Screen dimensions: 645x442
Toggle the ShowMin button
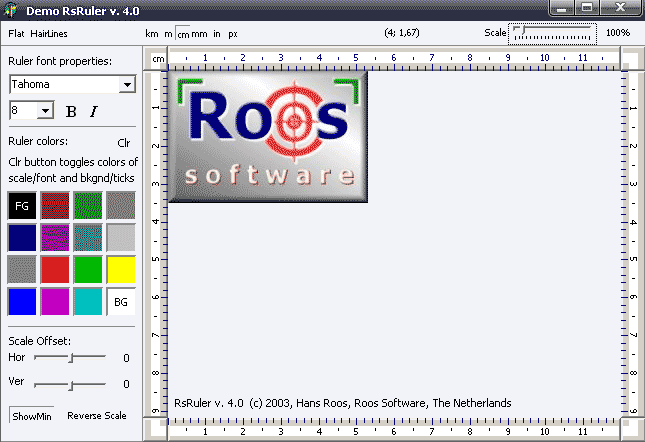pyautogui.click(x=32, y=416)
